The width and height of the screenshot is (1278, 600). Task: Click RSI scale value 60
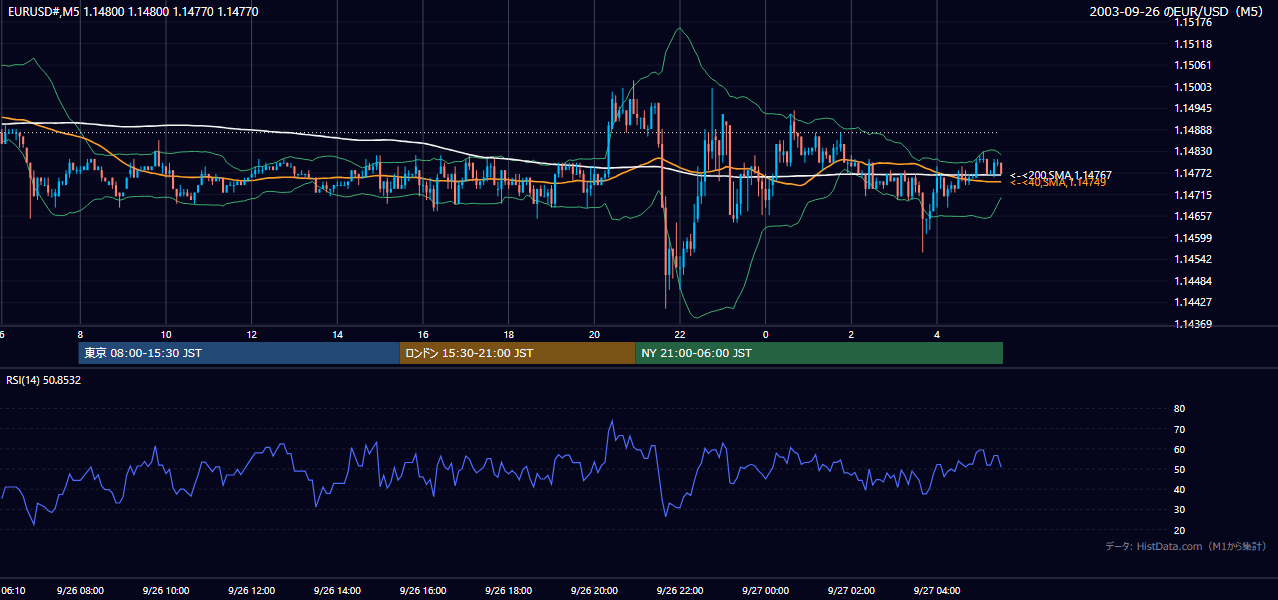1179,449
